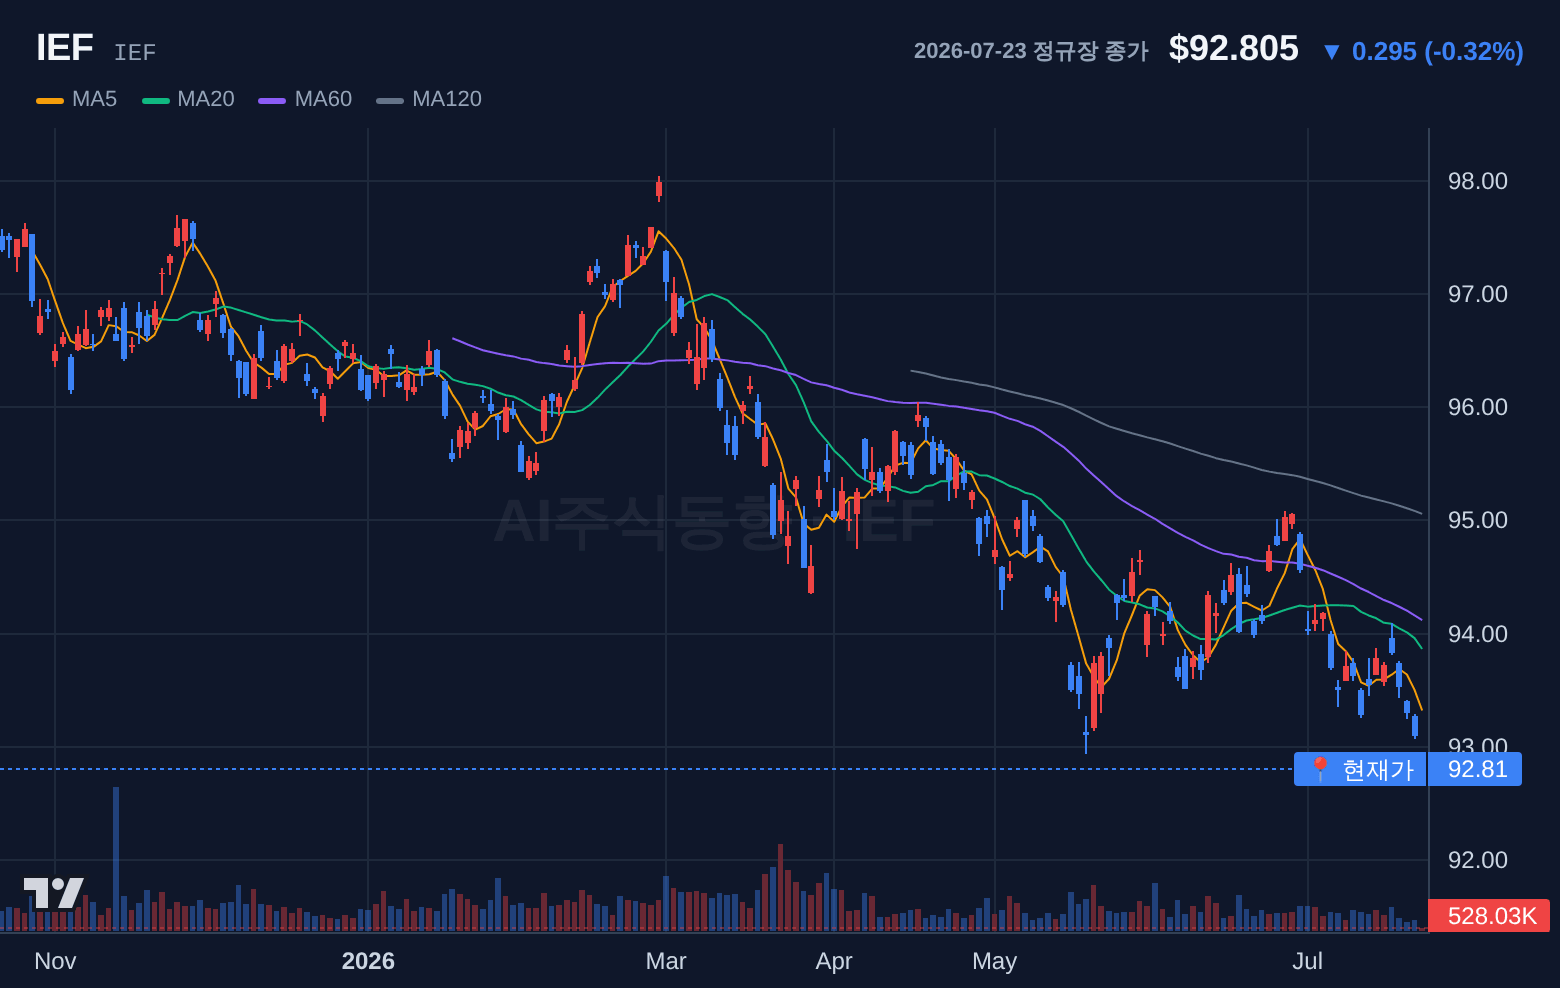Click the 2026 time axis label

click(368, 961)
